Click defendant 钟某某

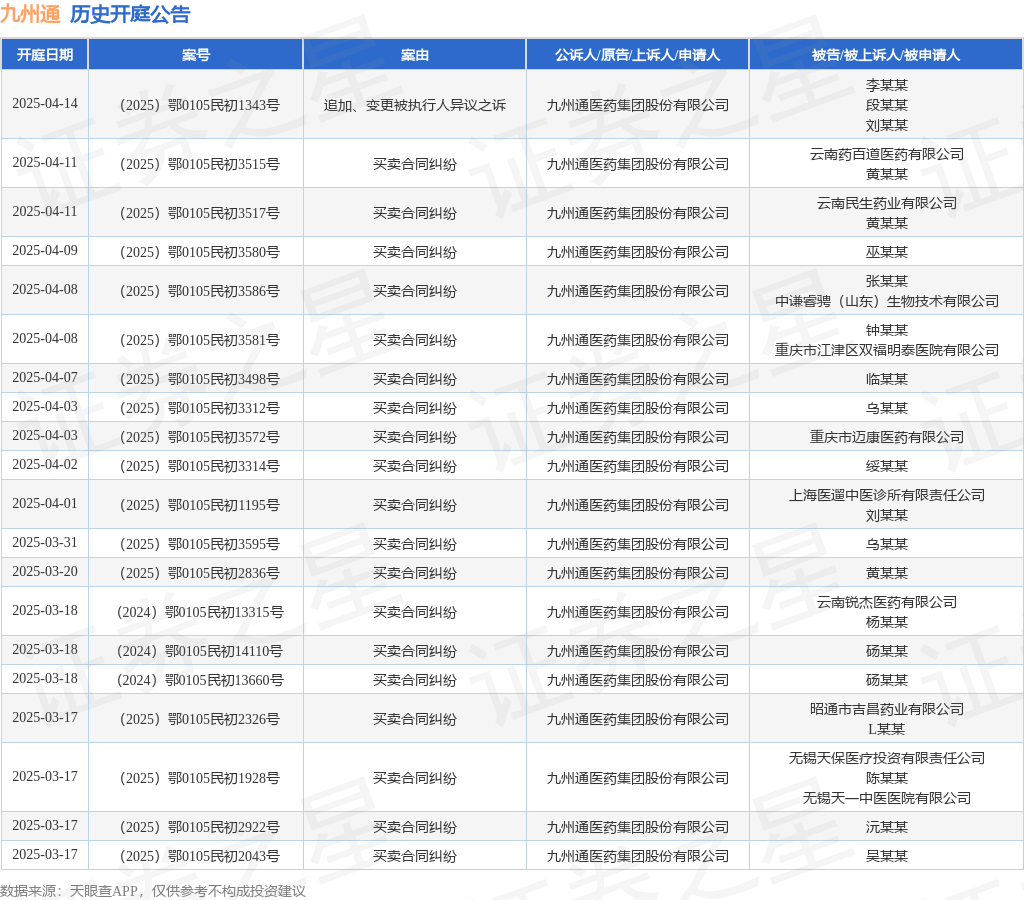[x=887, y=330]
